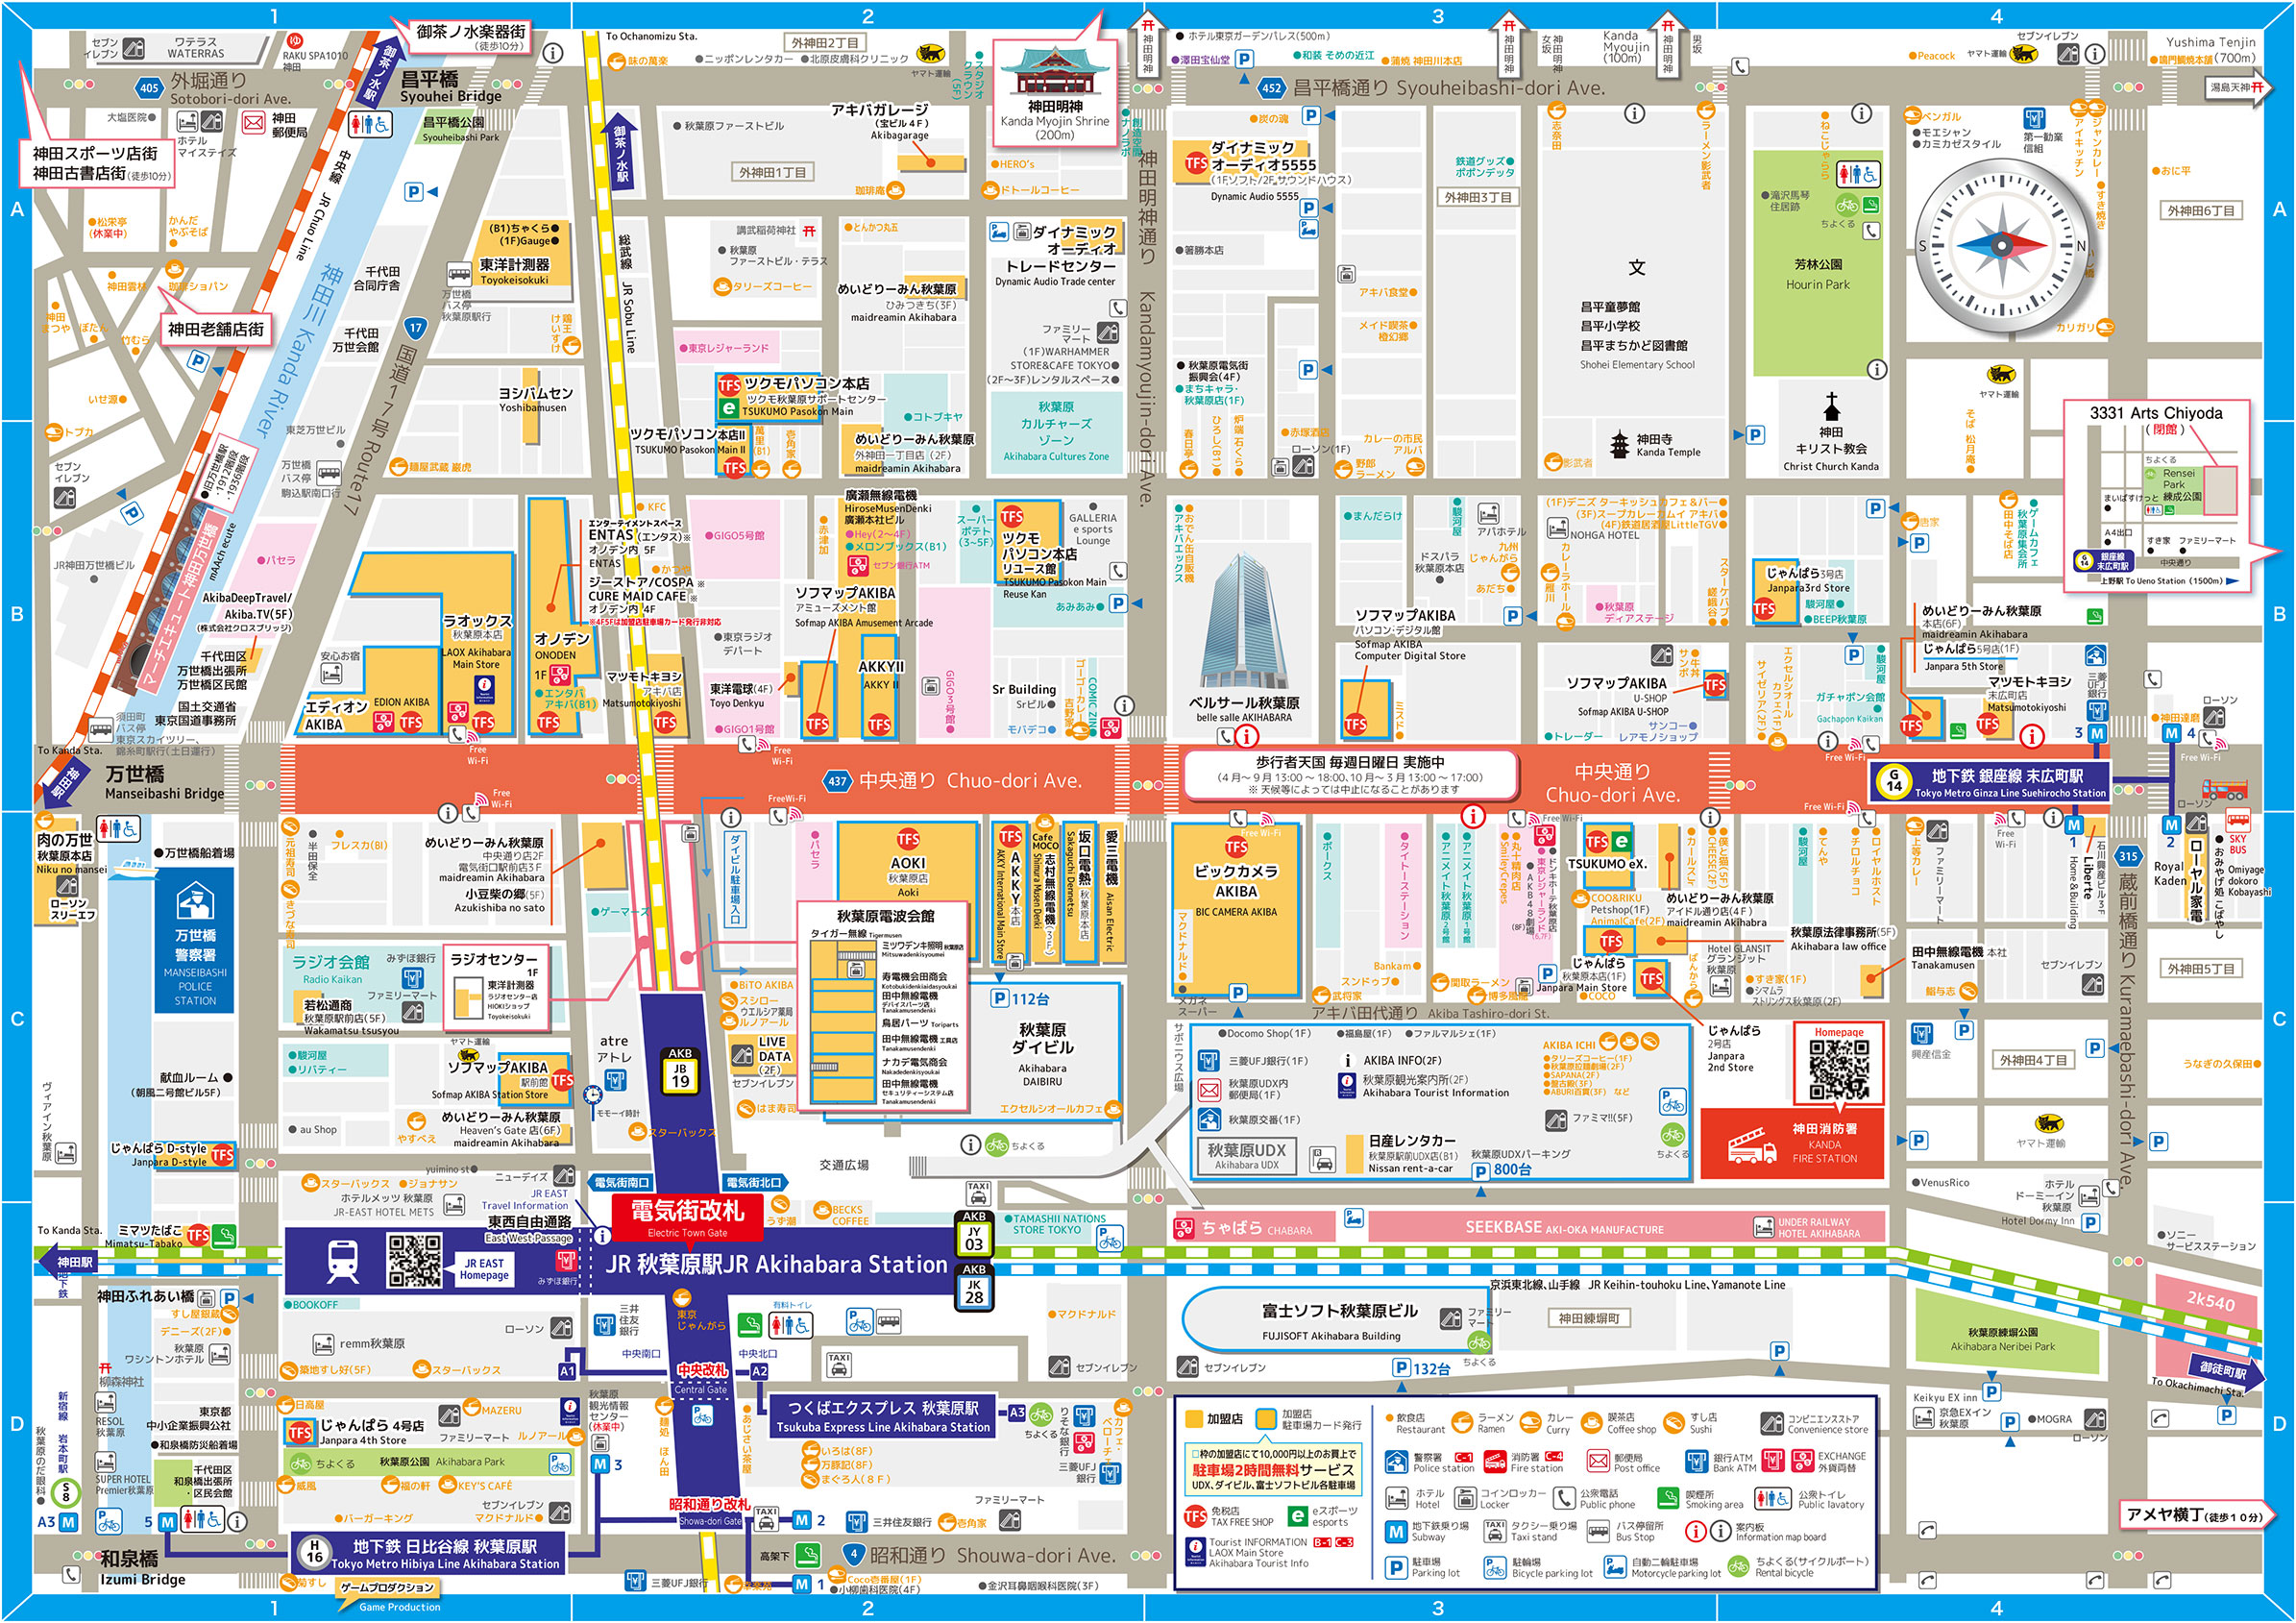Click the route 437 badge on Chuo-dori
This screenshot has width=2296, height=1623.
[837, 782]
